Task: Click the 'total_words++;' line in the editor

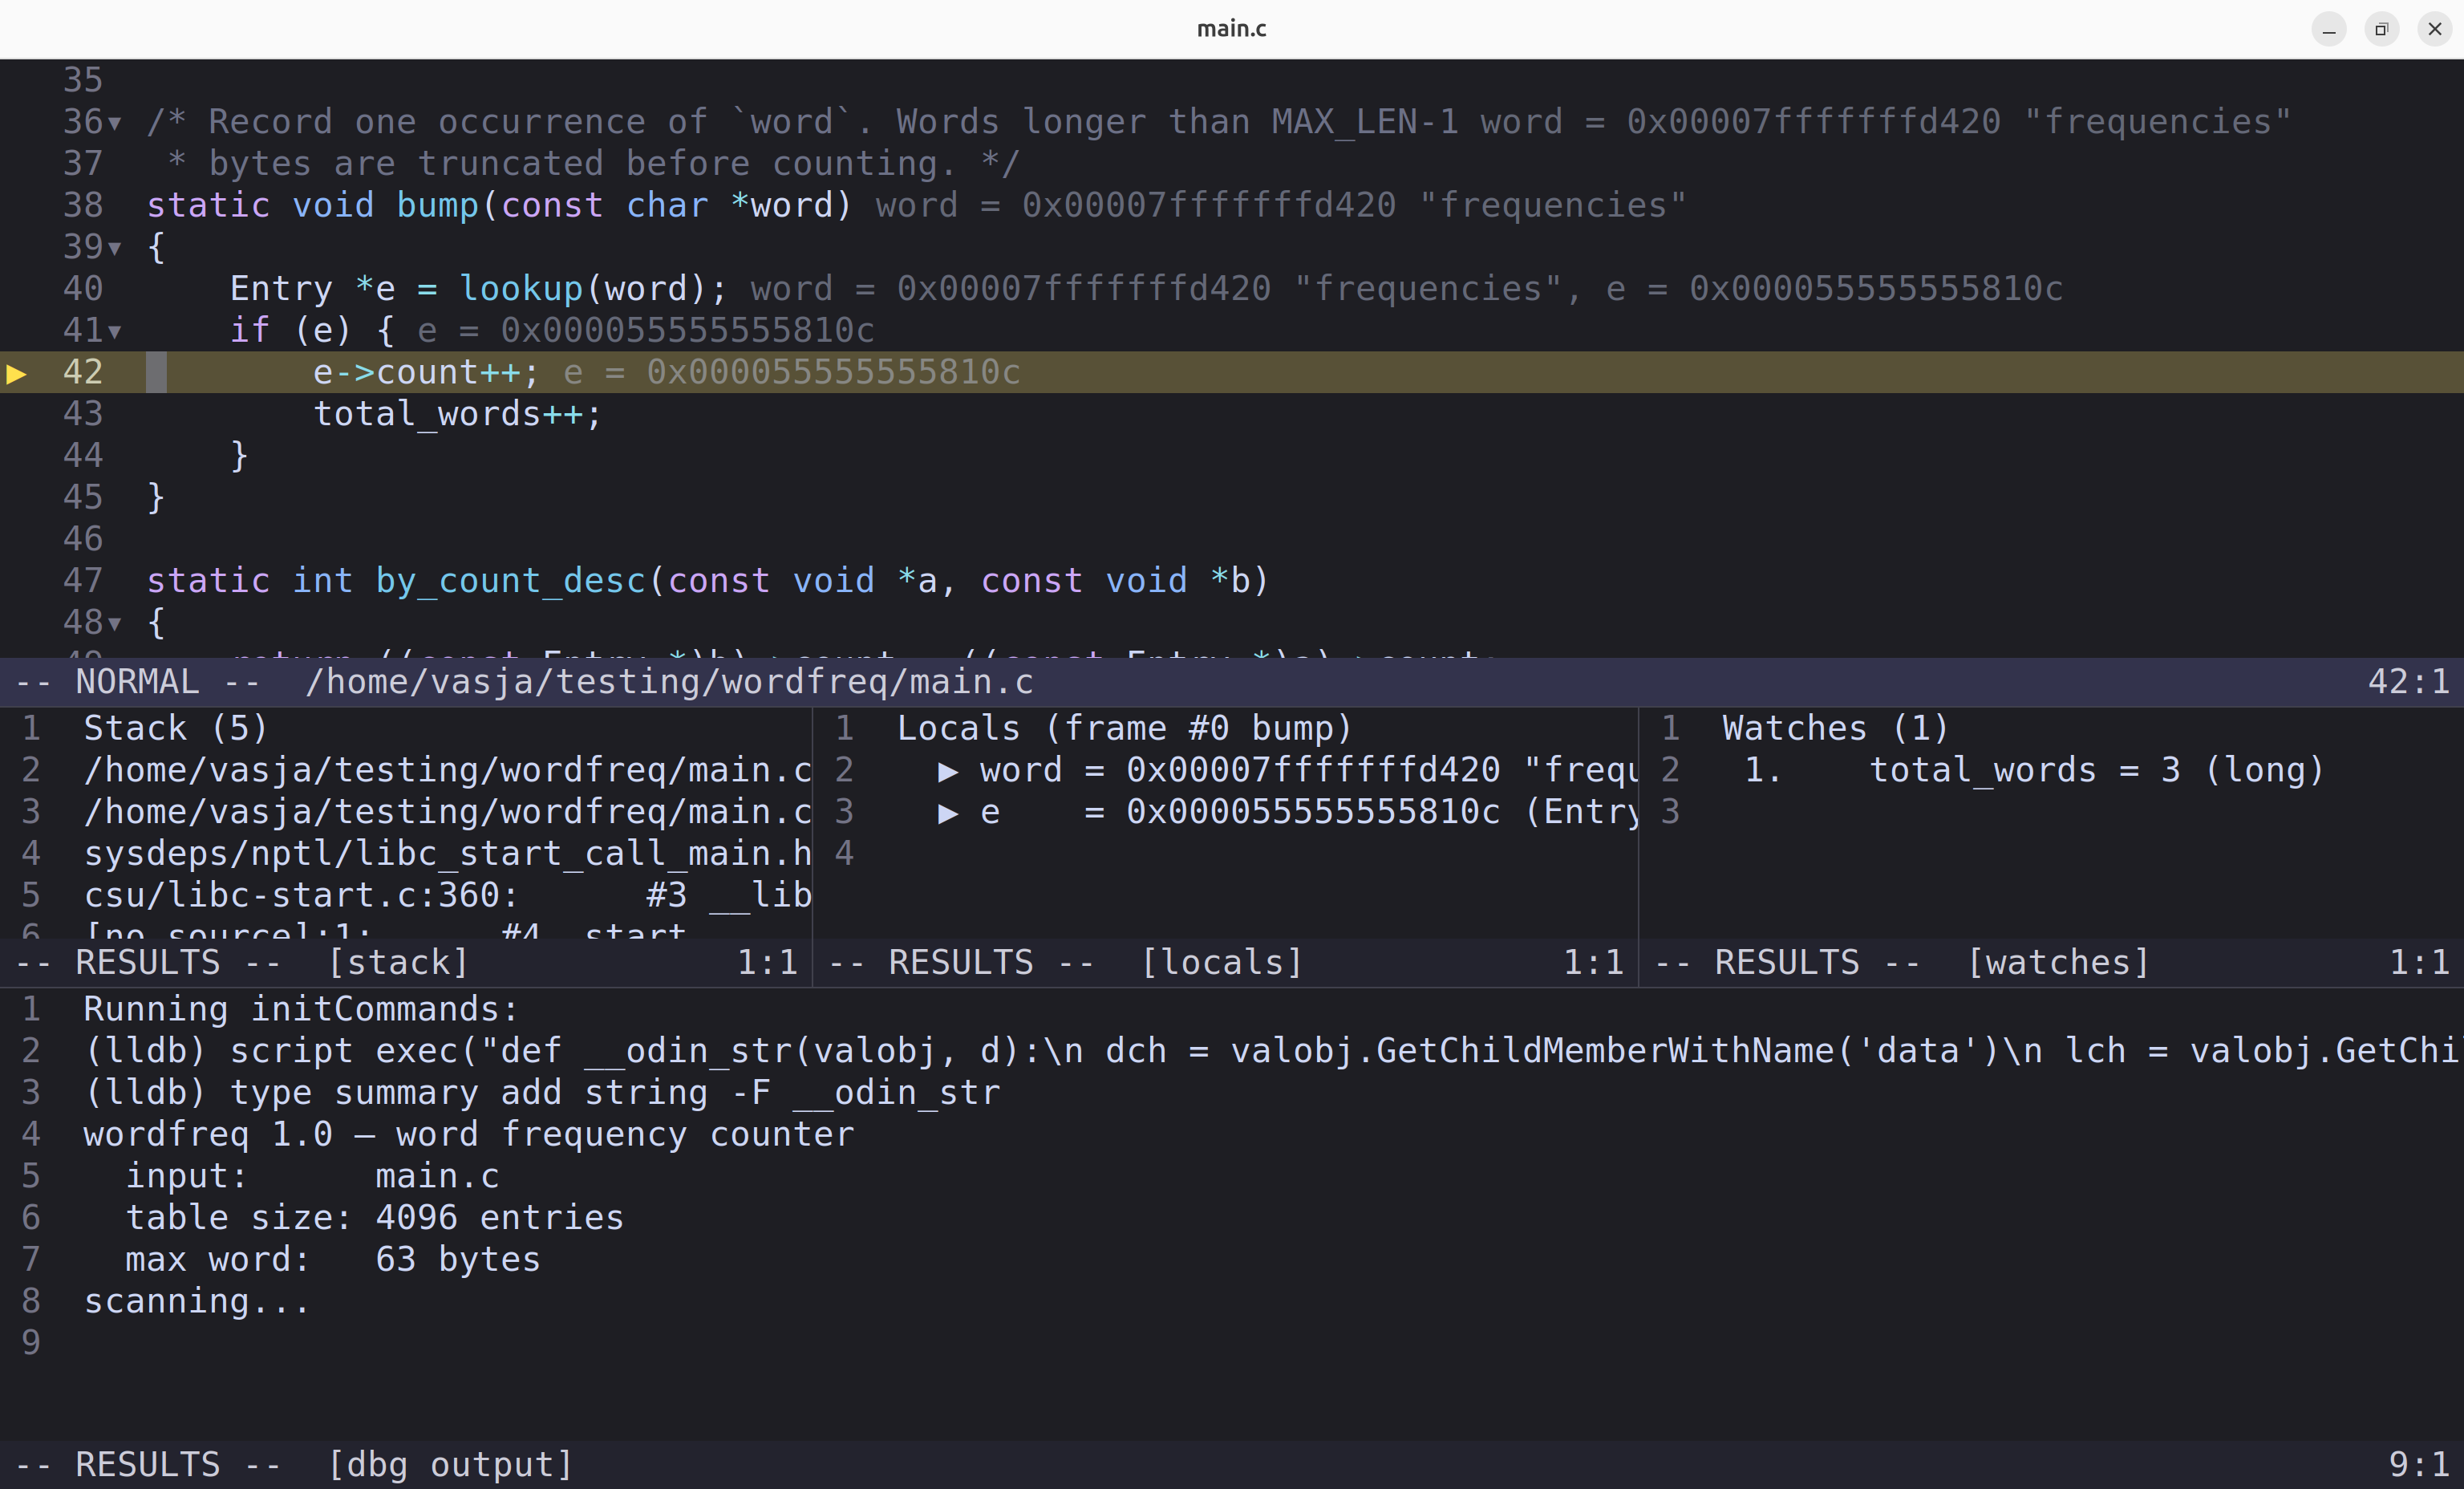Action: [458, 415]
